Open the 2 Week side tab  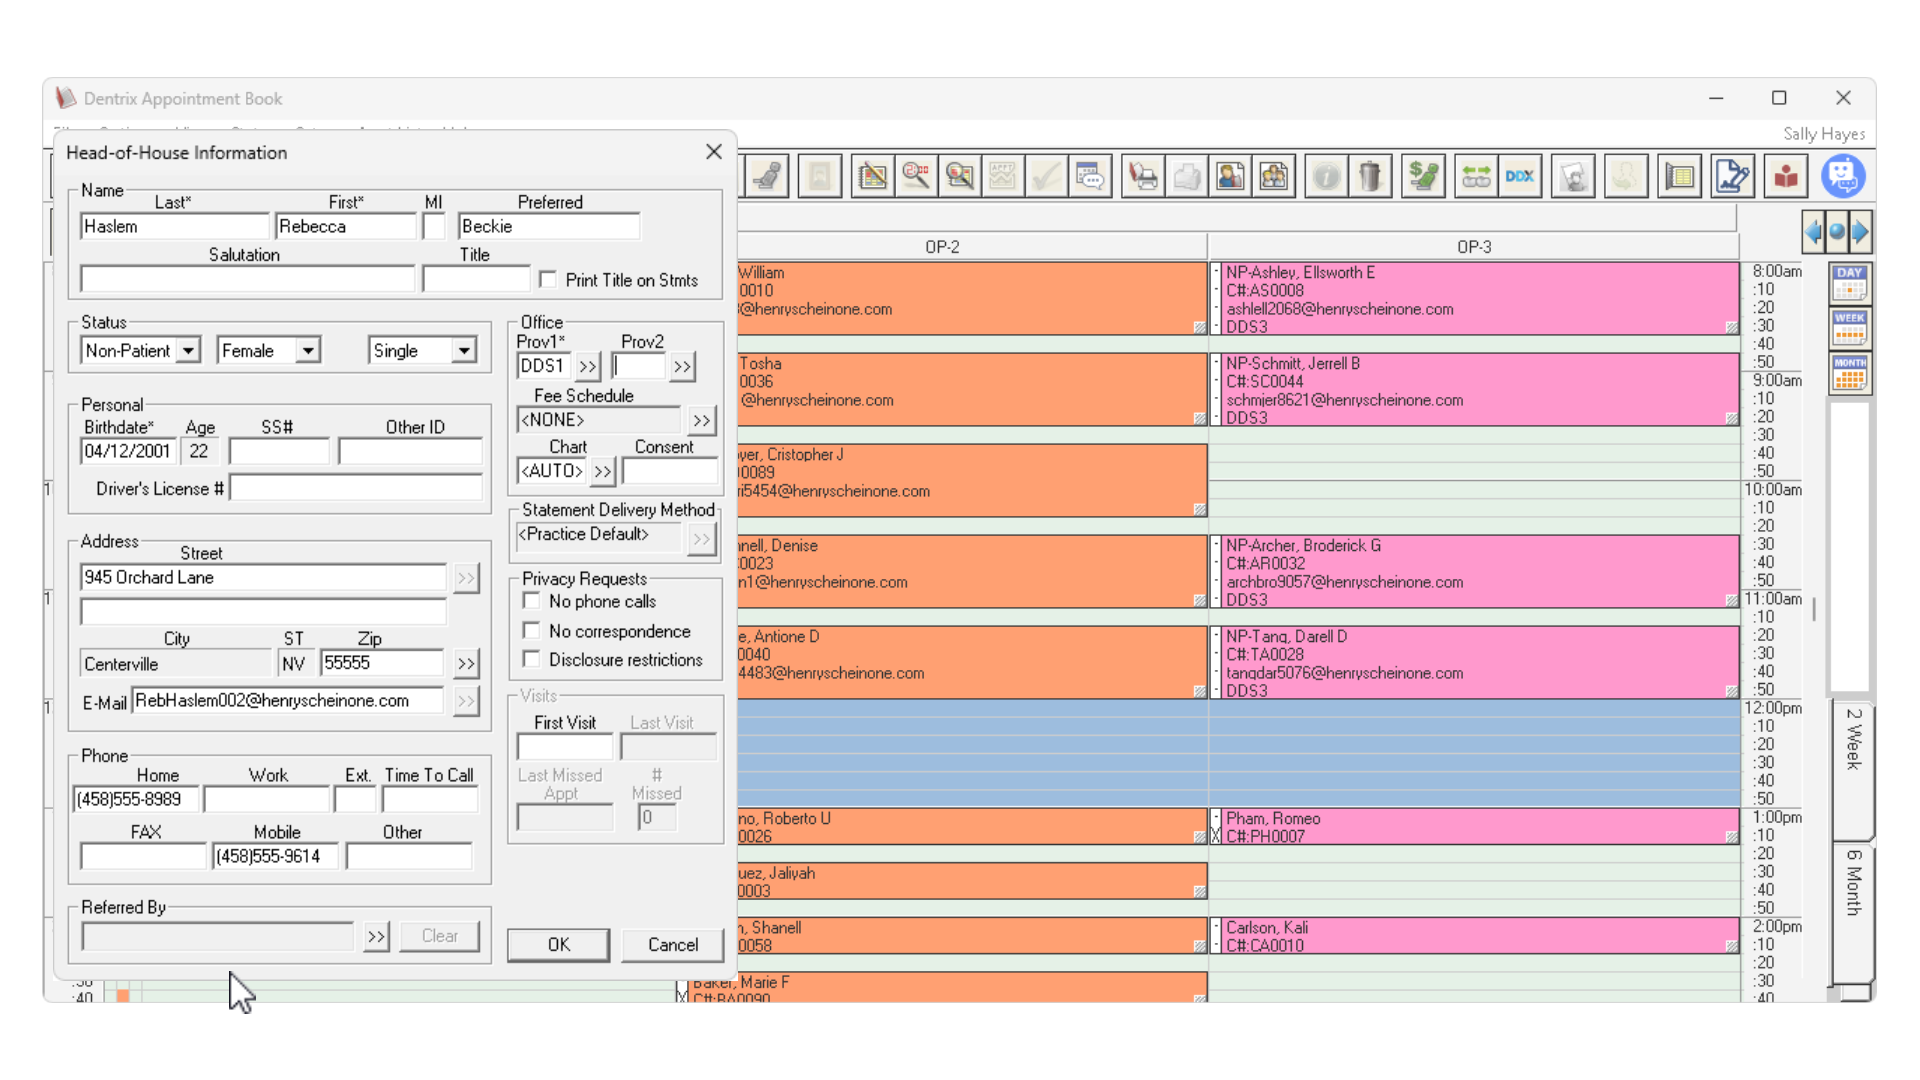pyautogui.click(x=1853, y=740)
